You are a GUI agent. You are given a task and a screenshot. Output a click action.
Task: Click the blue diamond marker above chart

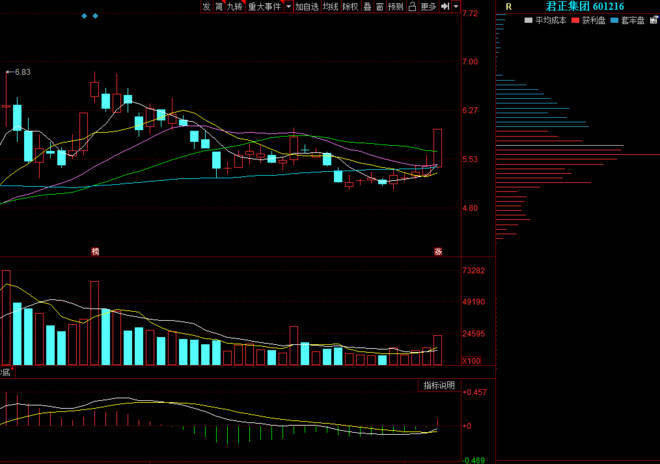point(85,16)
